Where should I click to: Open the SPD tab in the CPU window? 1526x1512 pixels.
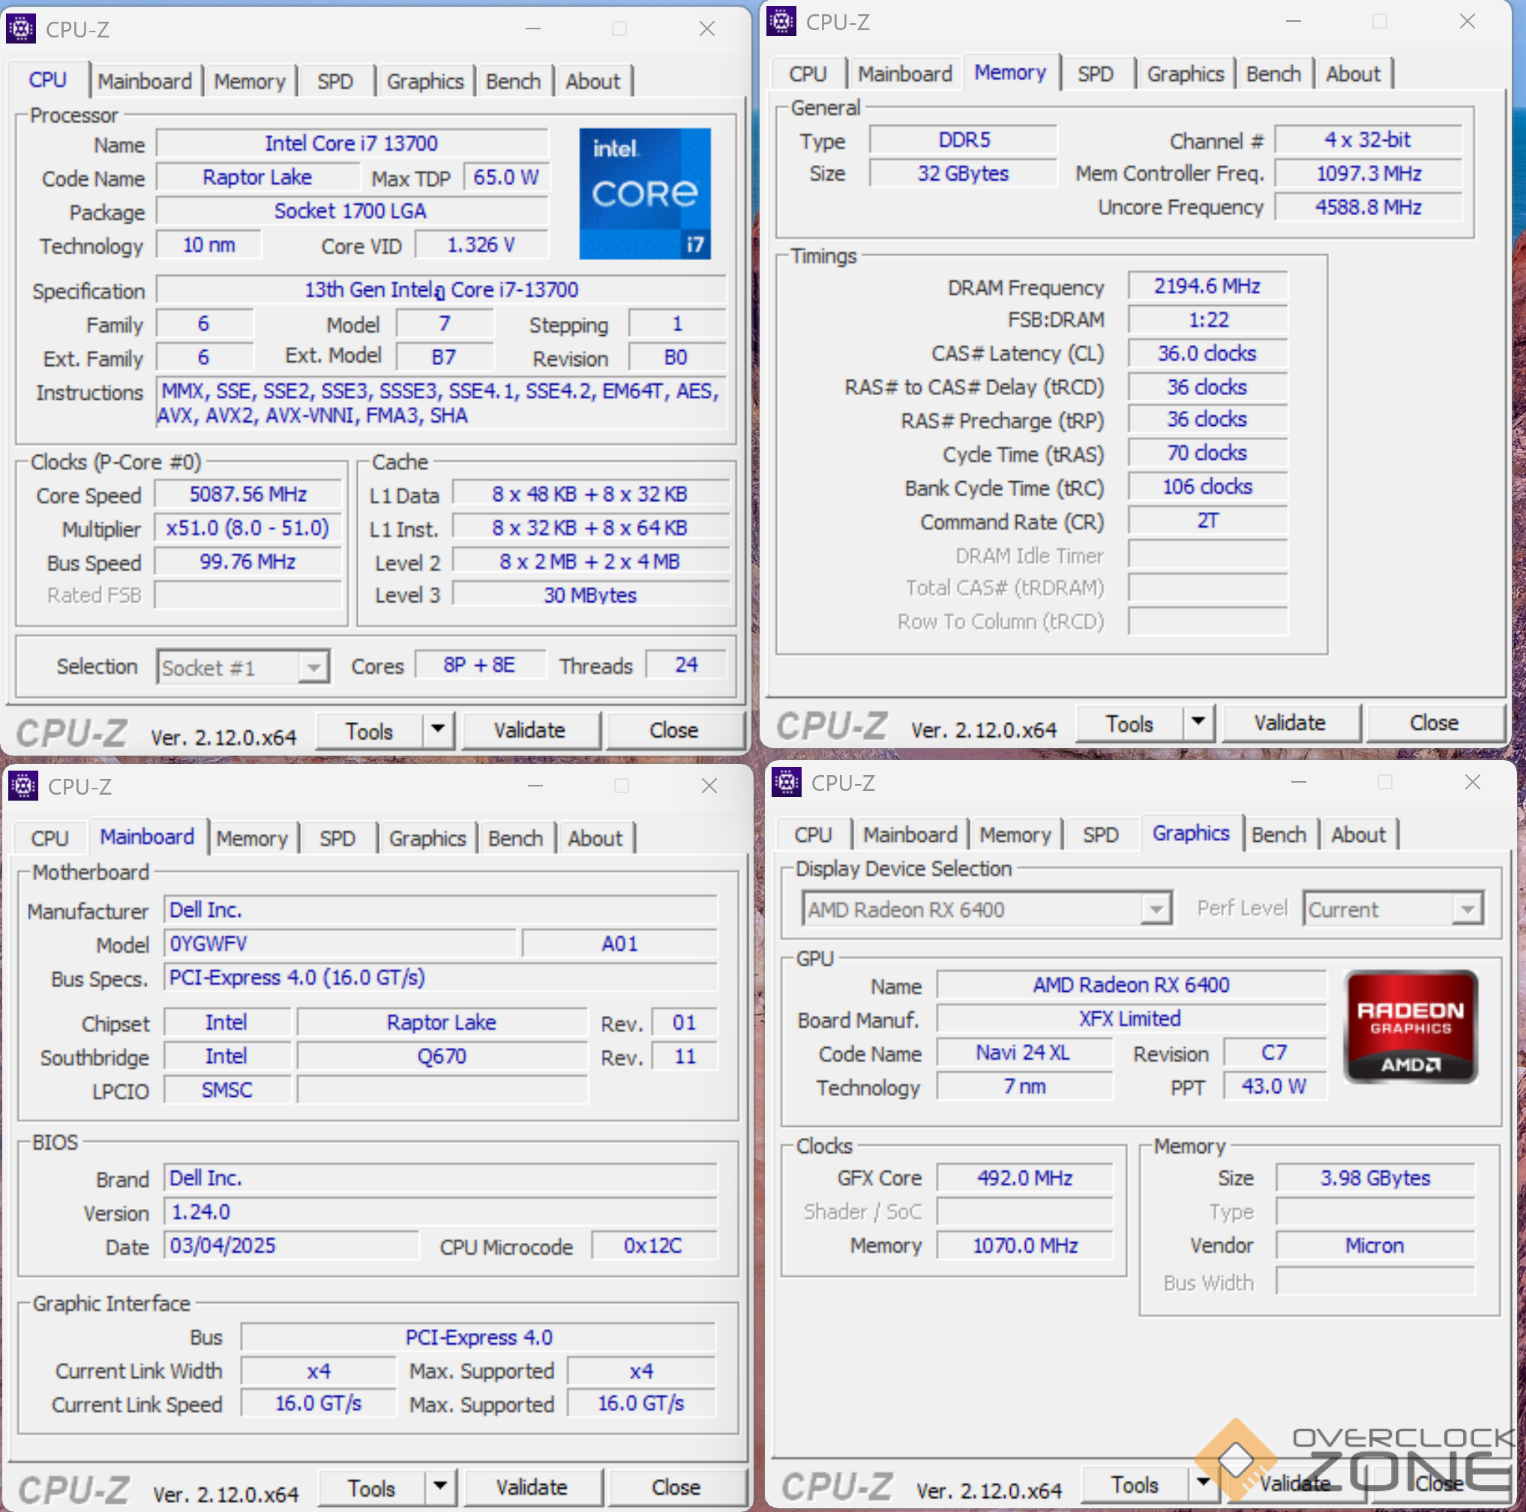pos(335,81)
